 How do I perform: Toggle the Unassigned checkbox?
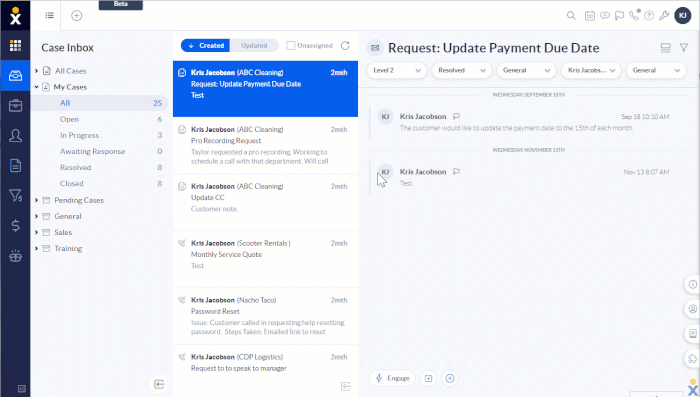click(291, 46)
